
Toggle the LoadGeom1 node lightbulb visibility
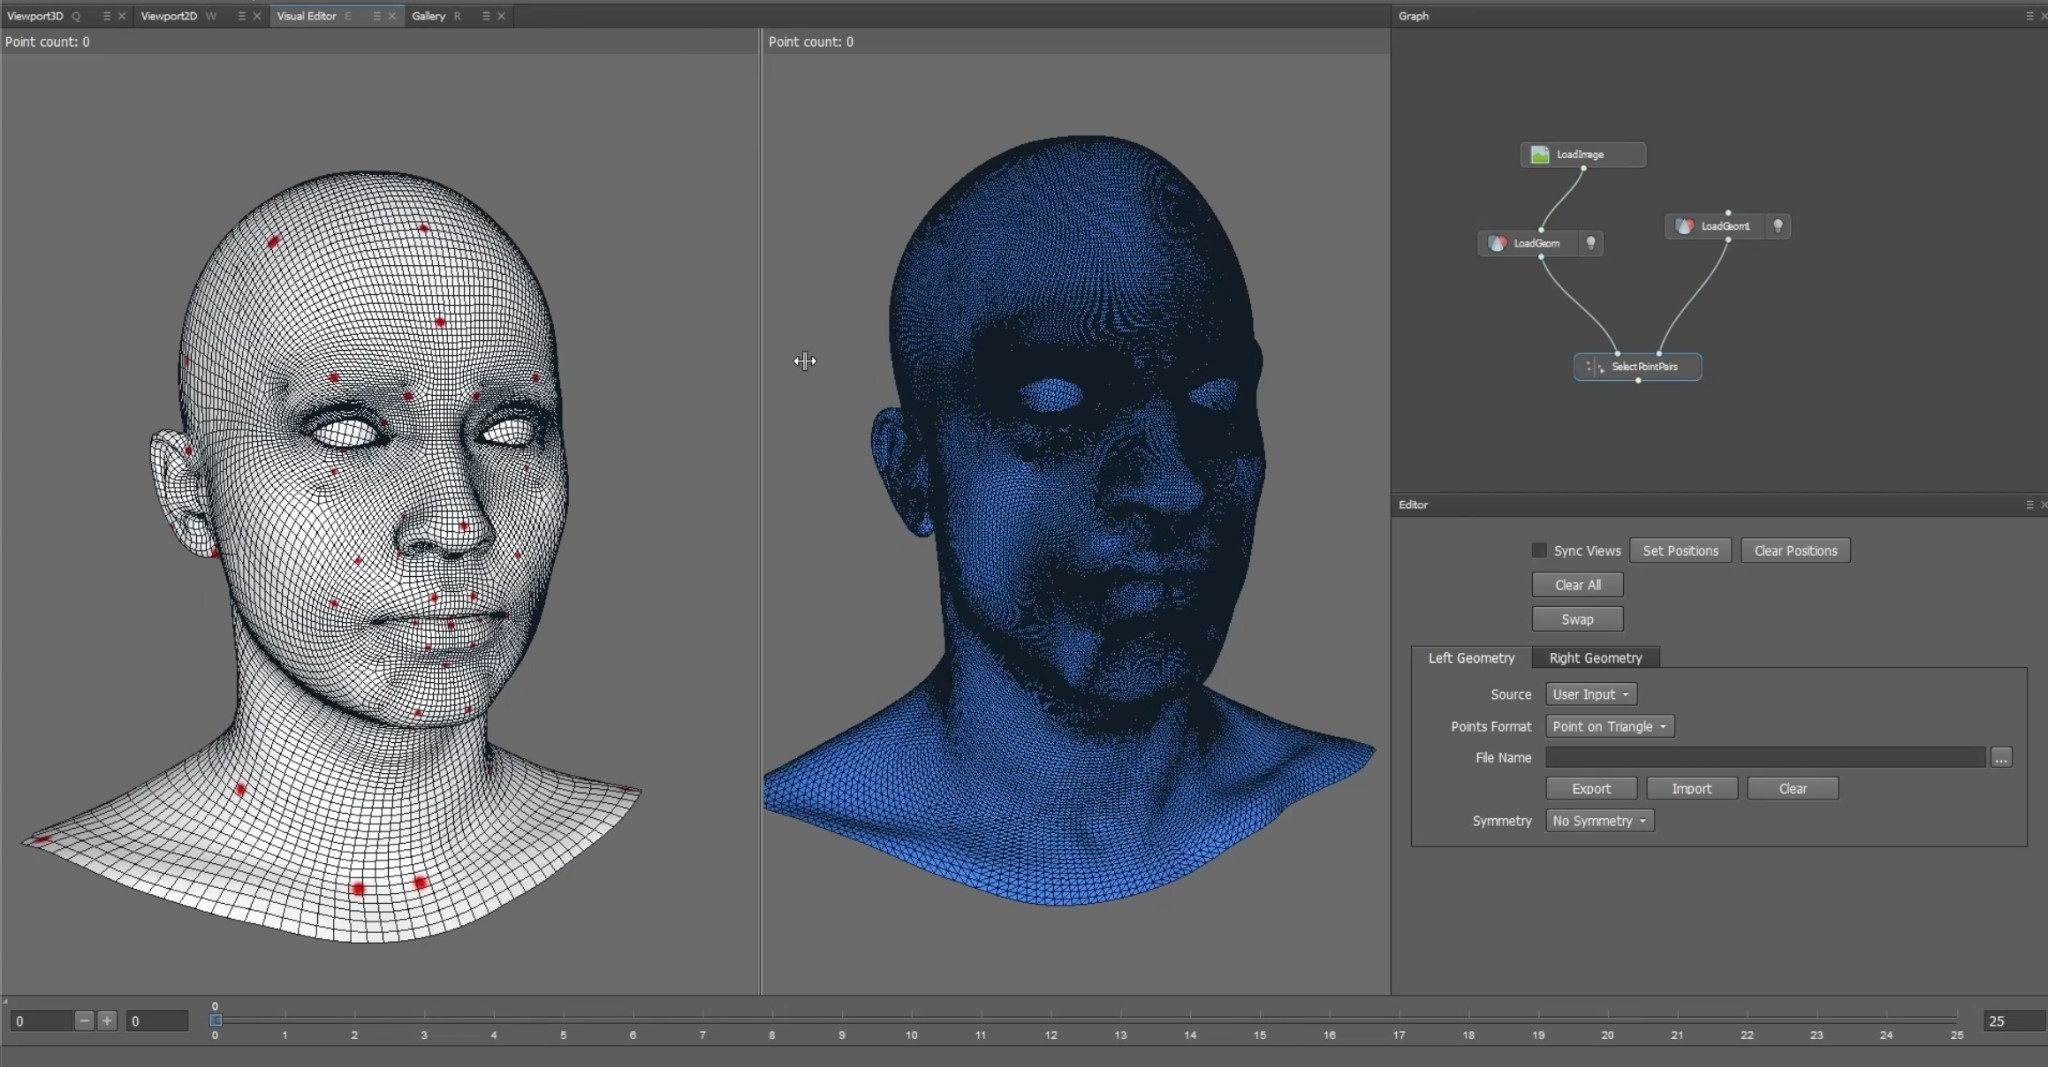[x=1778, y=226]
